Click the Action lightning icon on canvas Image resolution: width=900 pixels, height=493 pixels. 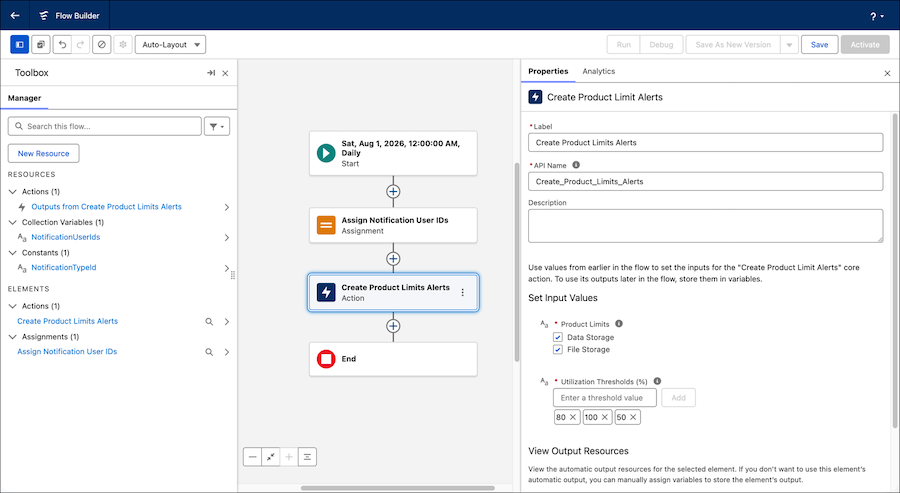click(x=326, y=292)
